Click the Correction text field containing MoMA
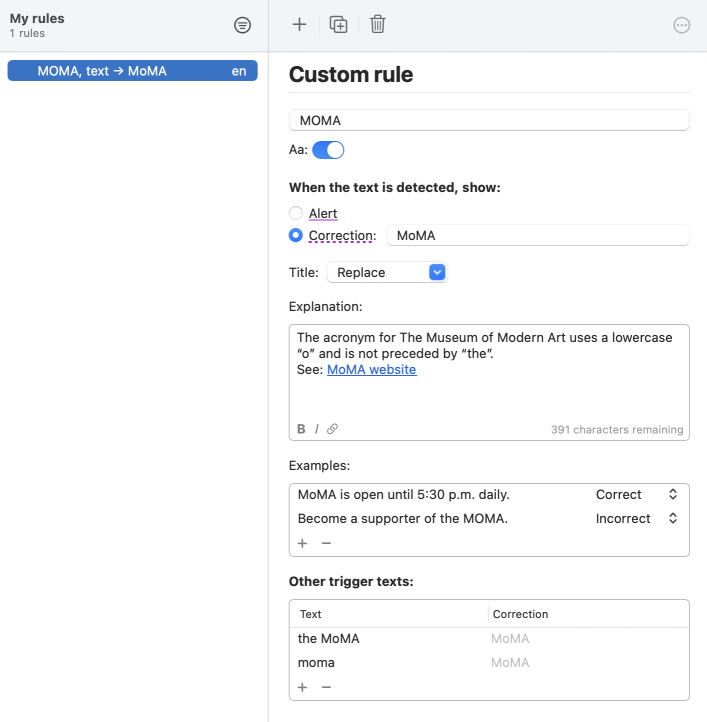 [x=537, y=236]
